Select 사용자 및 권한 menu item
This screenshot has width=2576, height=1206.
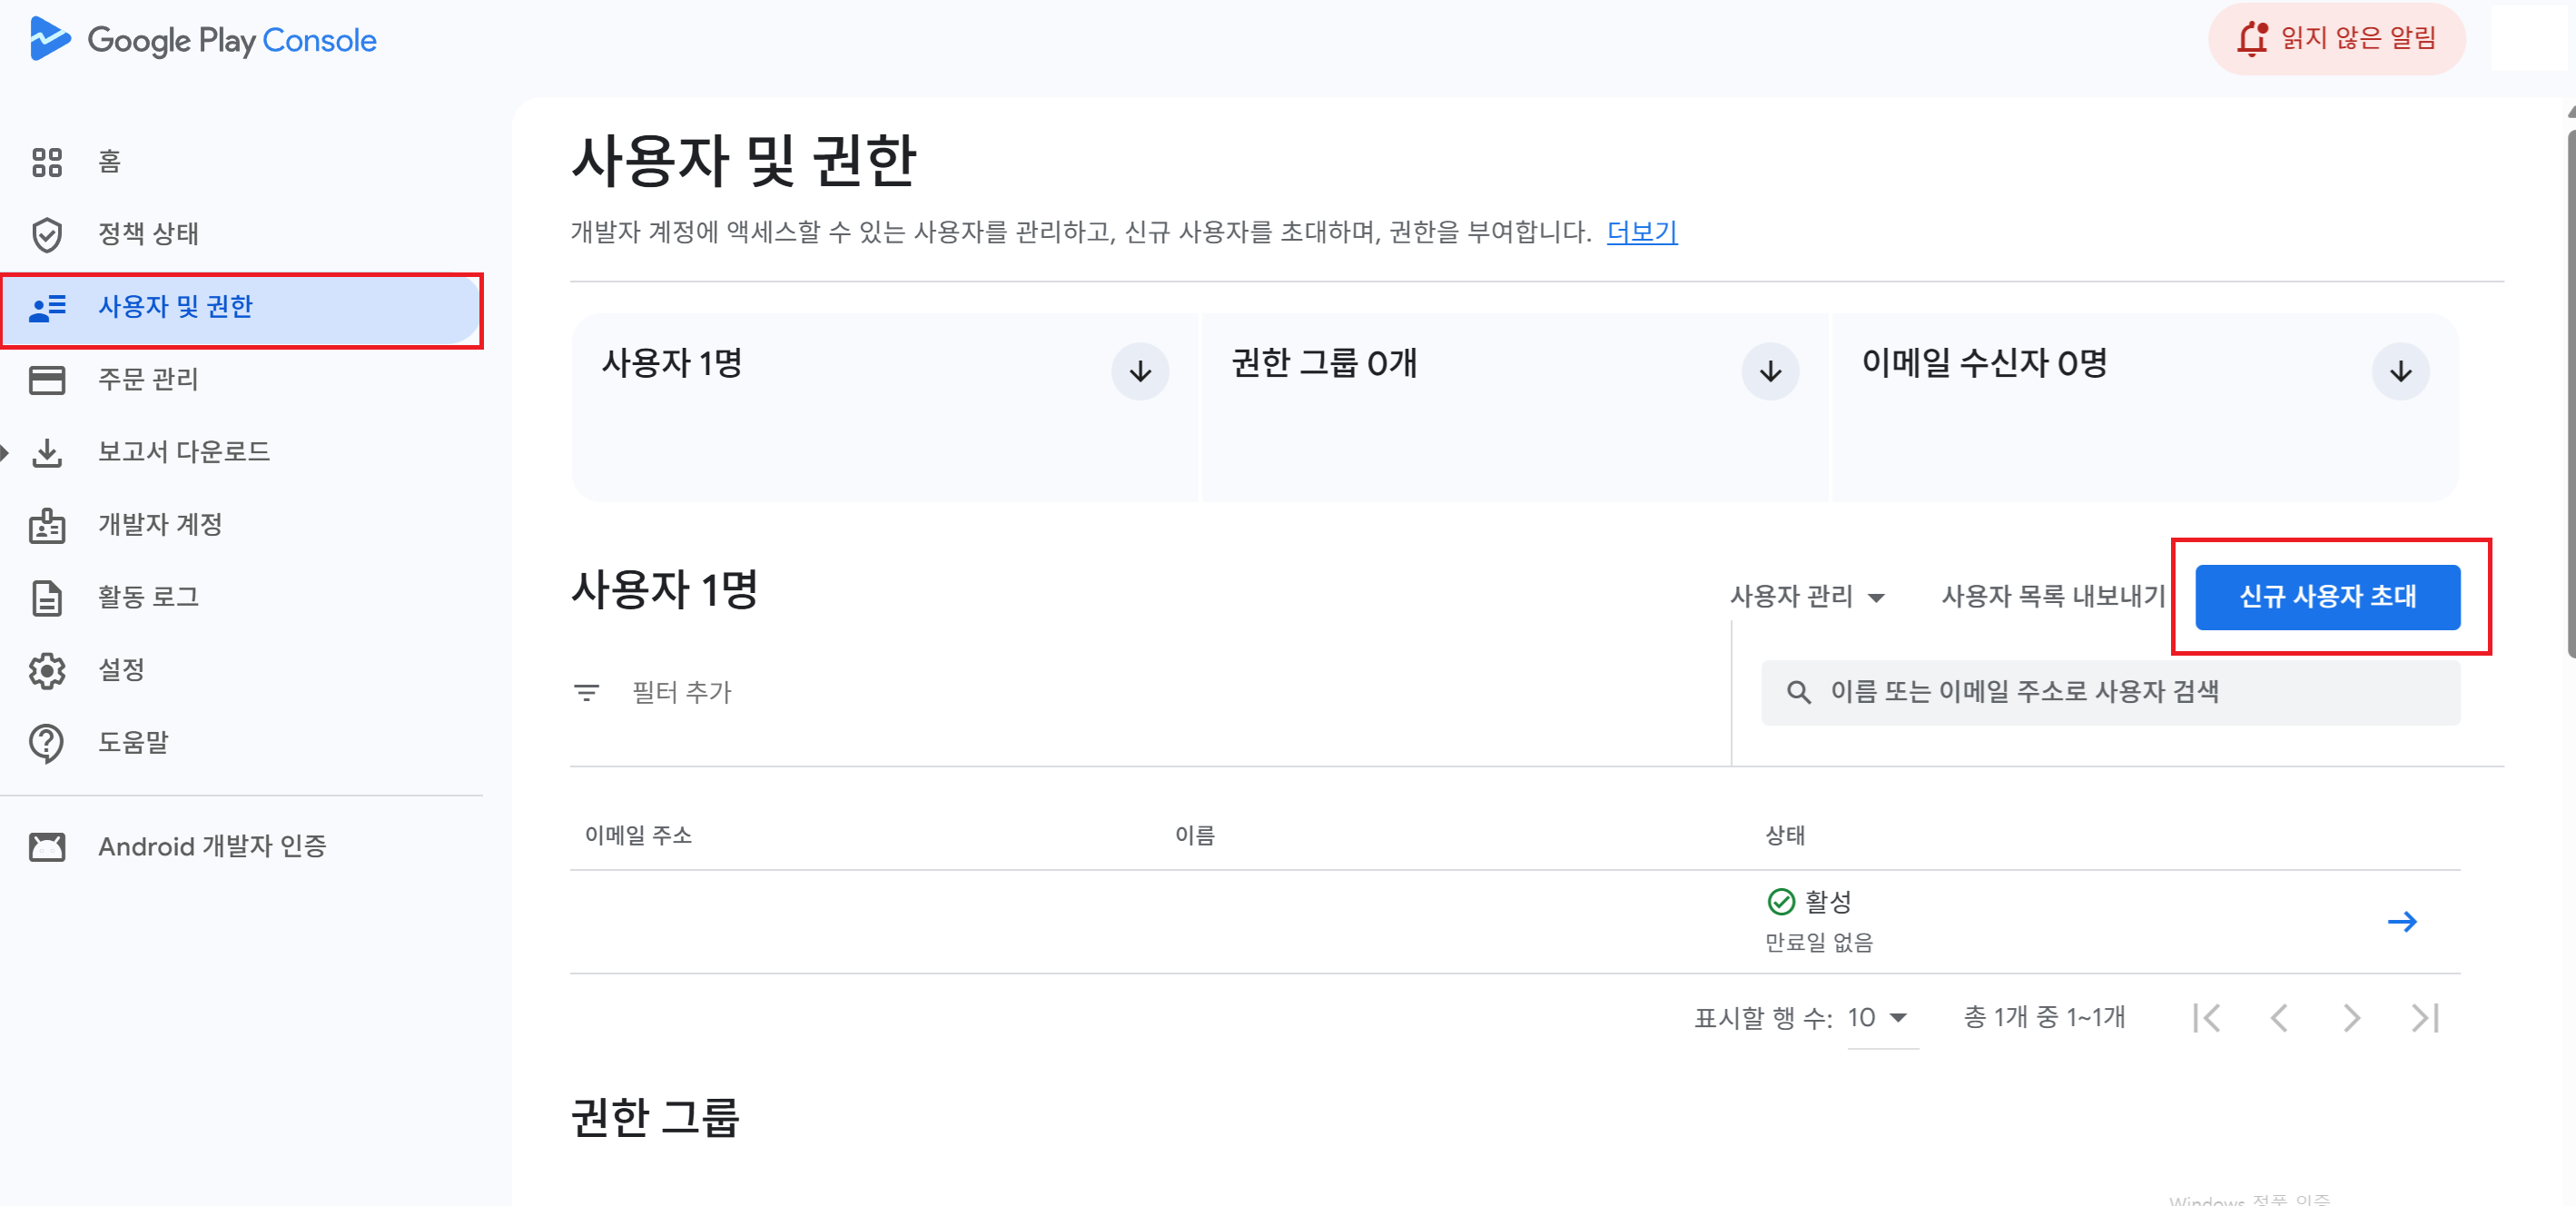click(176, 307)
